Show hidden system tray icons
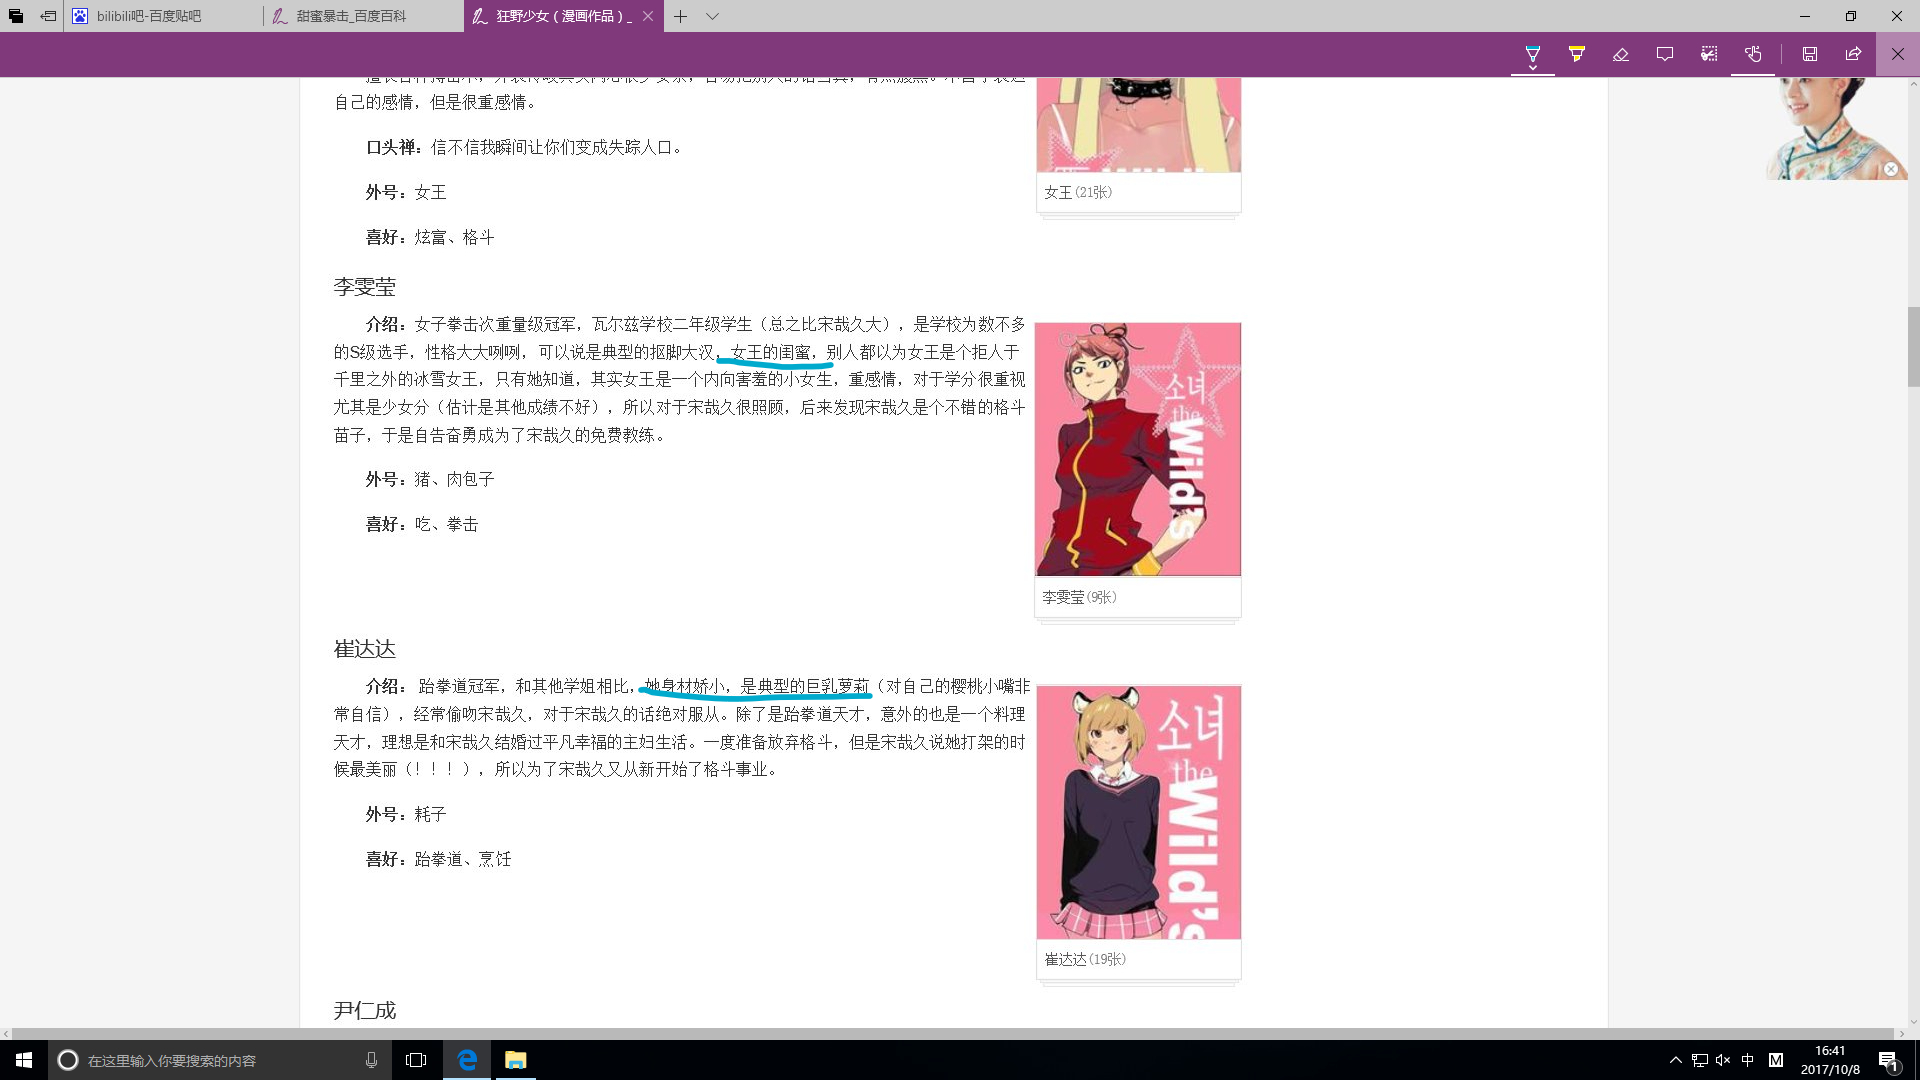Screen dimensions: 1920x1080 1676,1060
